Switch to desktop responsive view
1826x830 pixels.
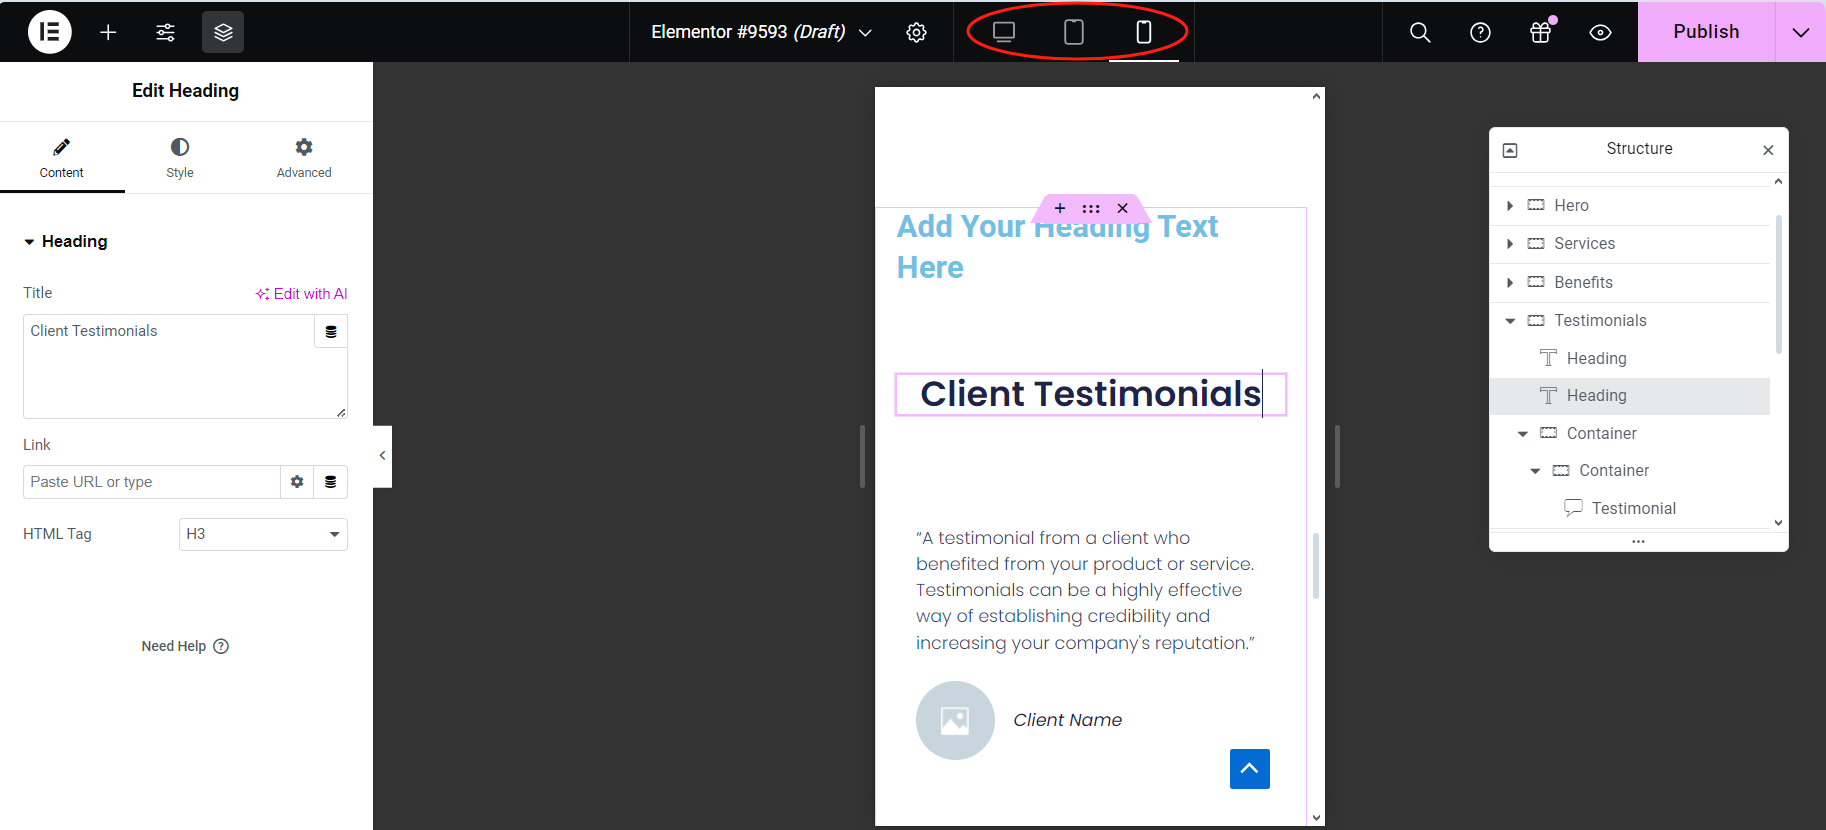pyautogui.click(x=1004, y=32)
